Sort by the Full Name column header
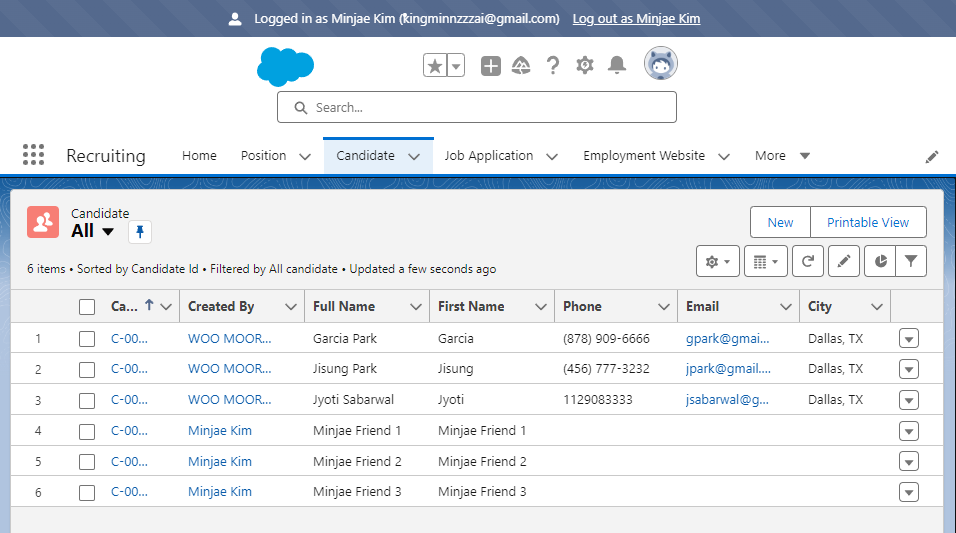 [344, 307]
